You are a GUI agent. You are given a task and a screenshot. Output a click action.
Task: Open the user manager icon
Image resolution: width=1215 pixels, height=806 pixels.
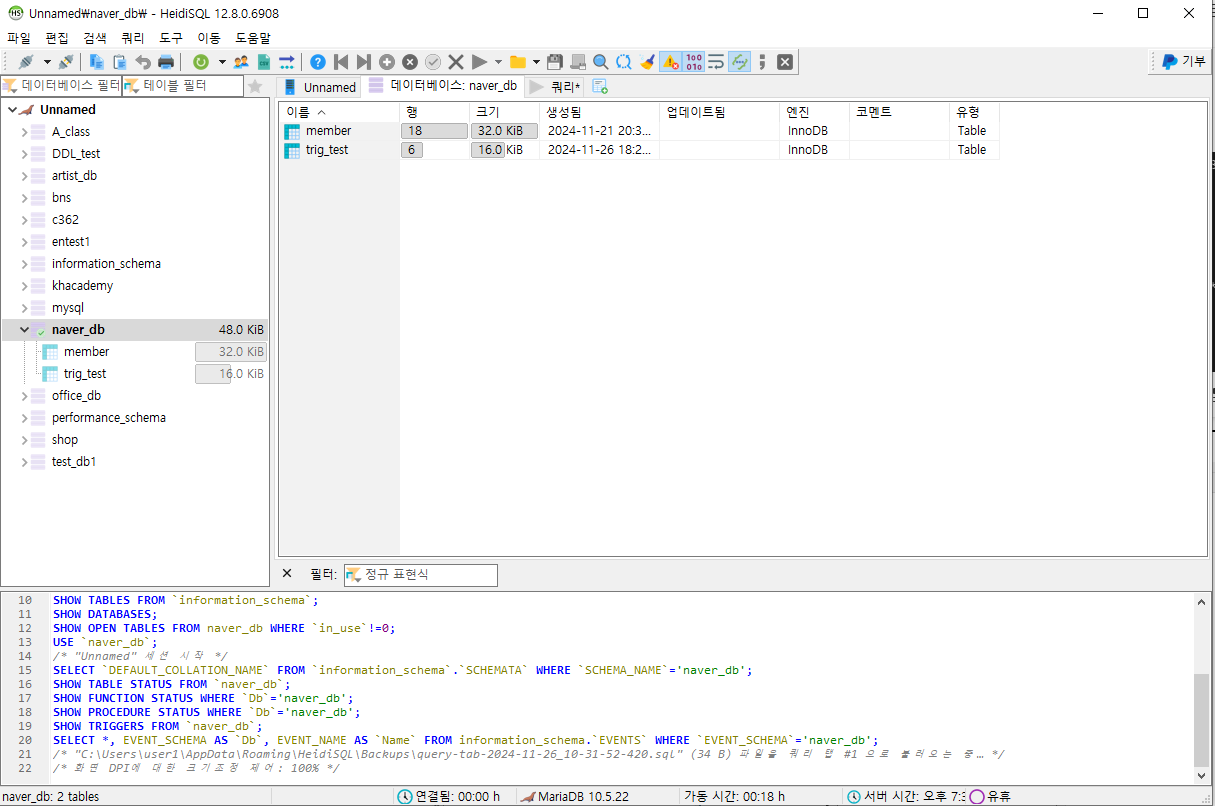tap(241, 62)
